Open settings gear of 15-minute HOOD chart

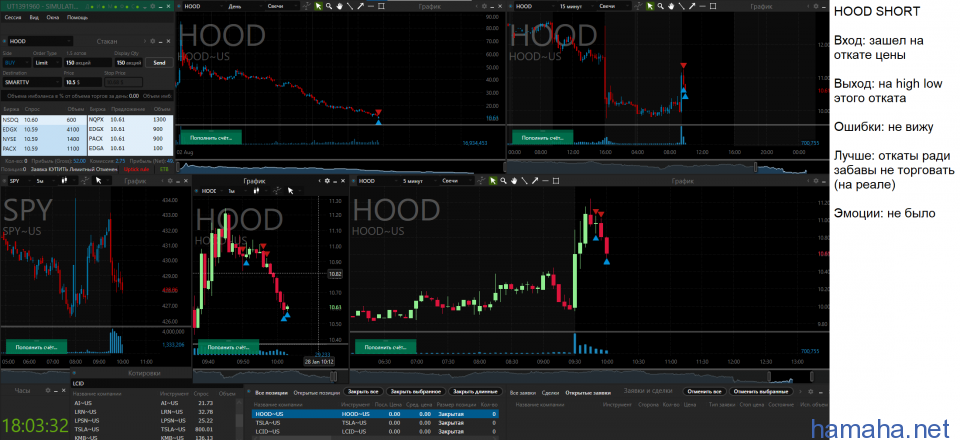click(x=816, y=6)
